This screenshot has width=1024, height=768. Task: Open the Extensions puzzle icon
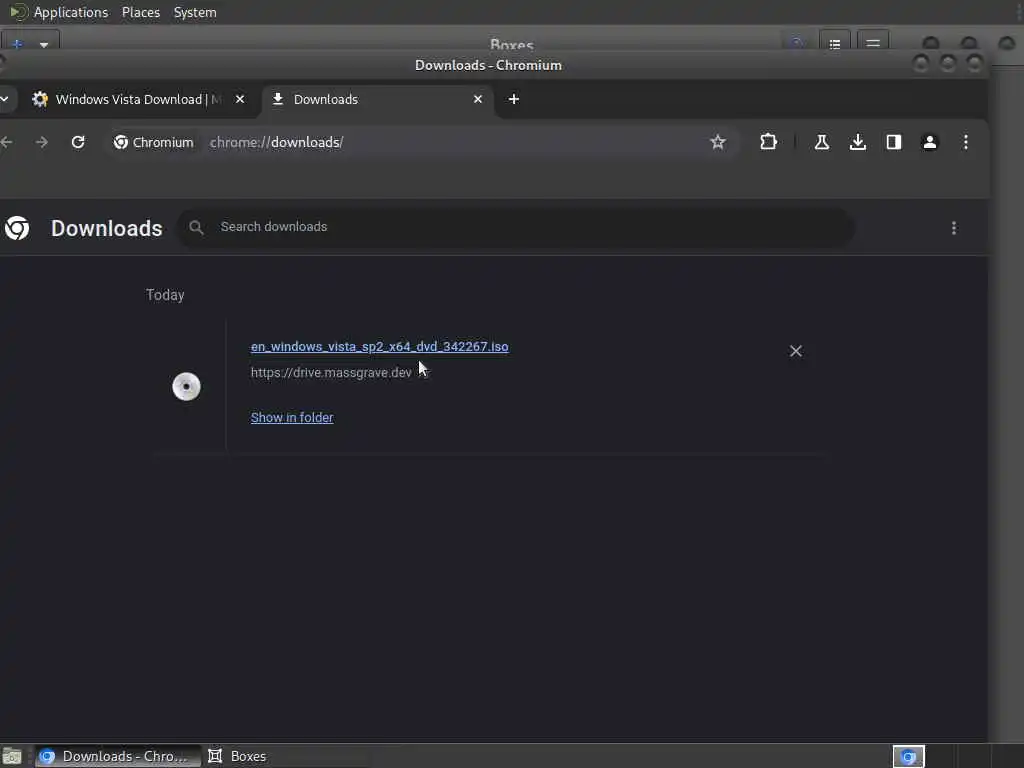[x=769, y=142]
